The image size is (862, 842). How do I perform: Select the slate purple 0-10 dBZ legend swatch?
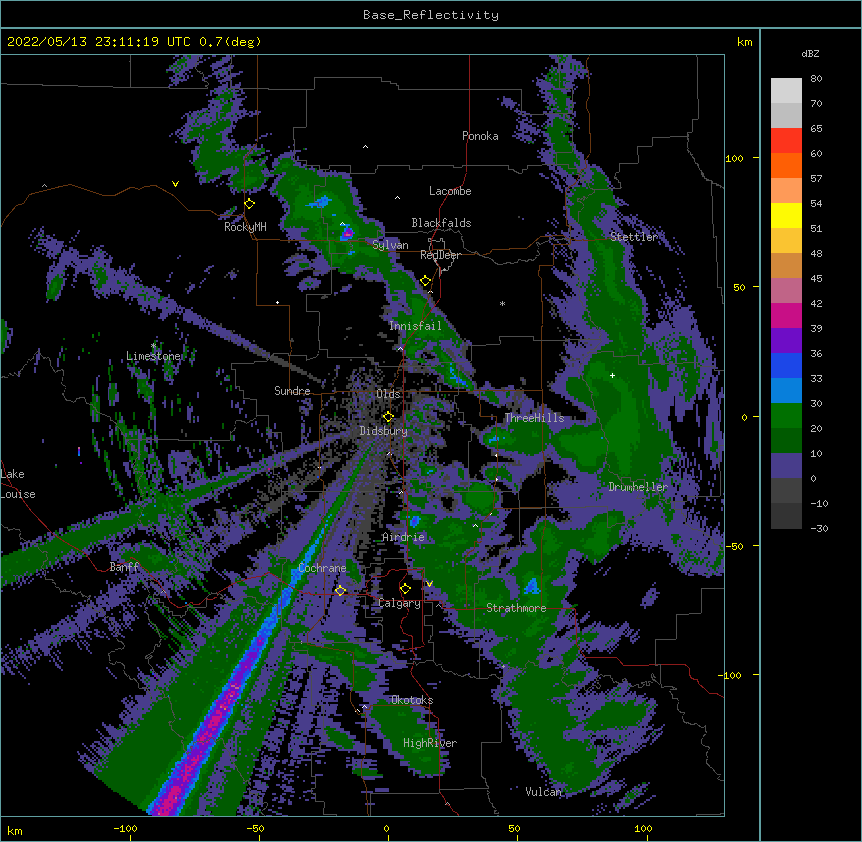click(786, 466)
